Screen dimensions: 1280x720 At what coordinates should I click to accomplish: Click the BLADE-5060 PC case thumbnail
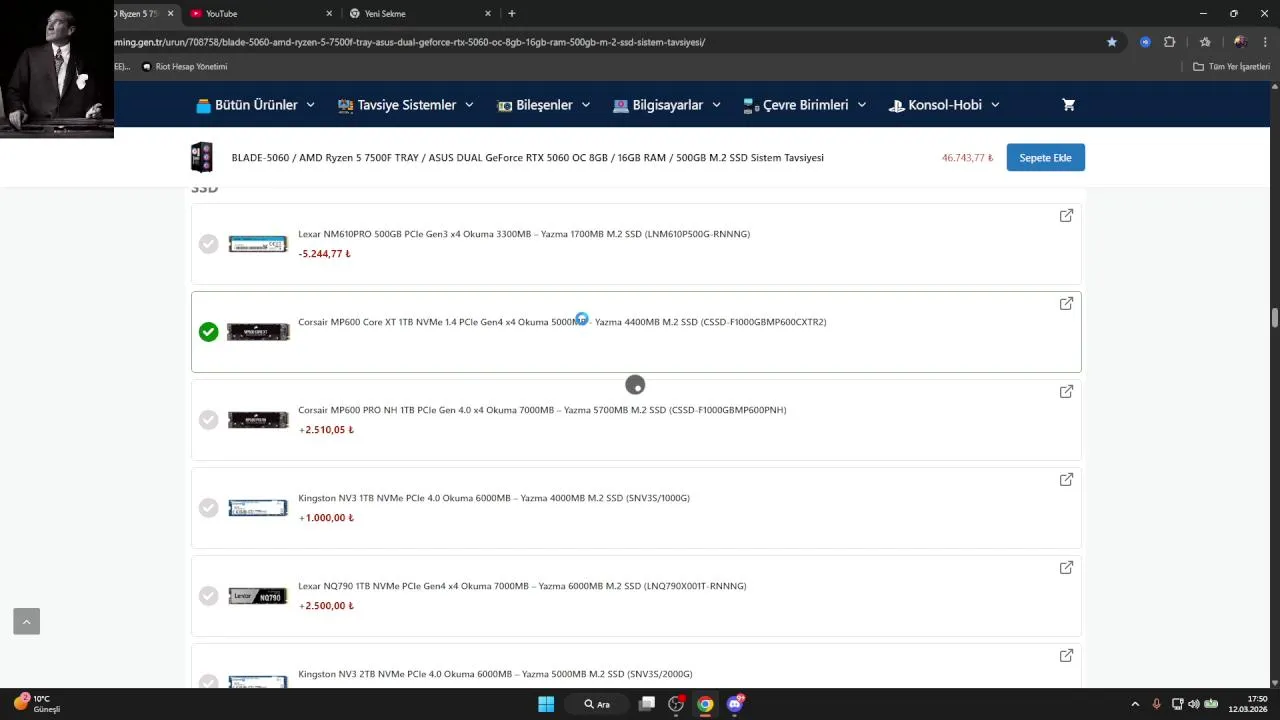[202, 158]
